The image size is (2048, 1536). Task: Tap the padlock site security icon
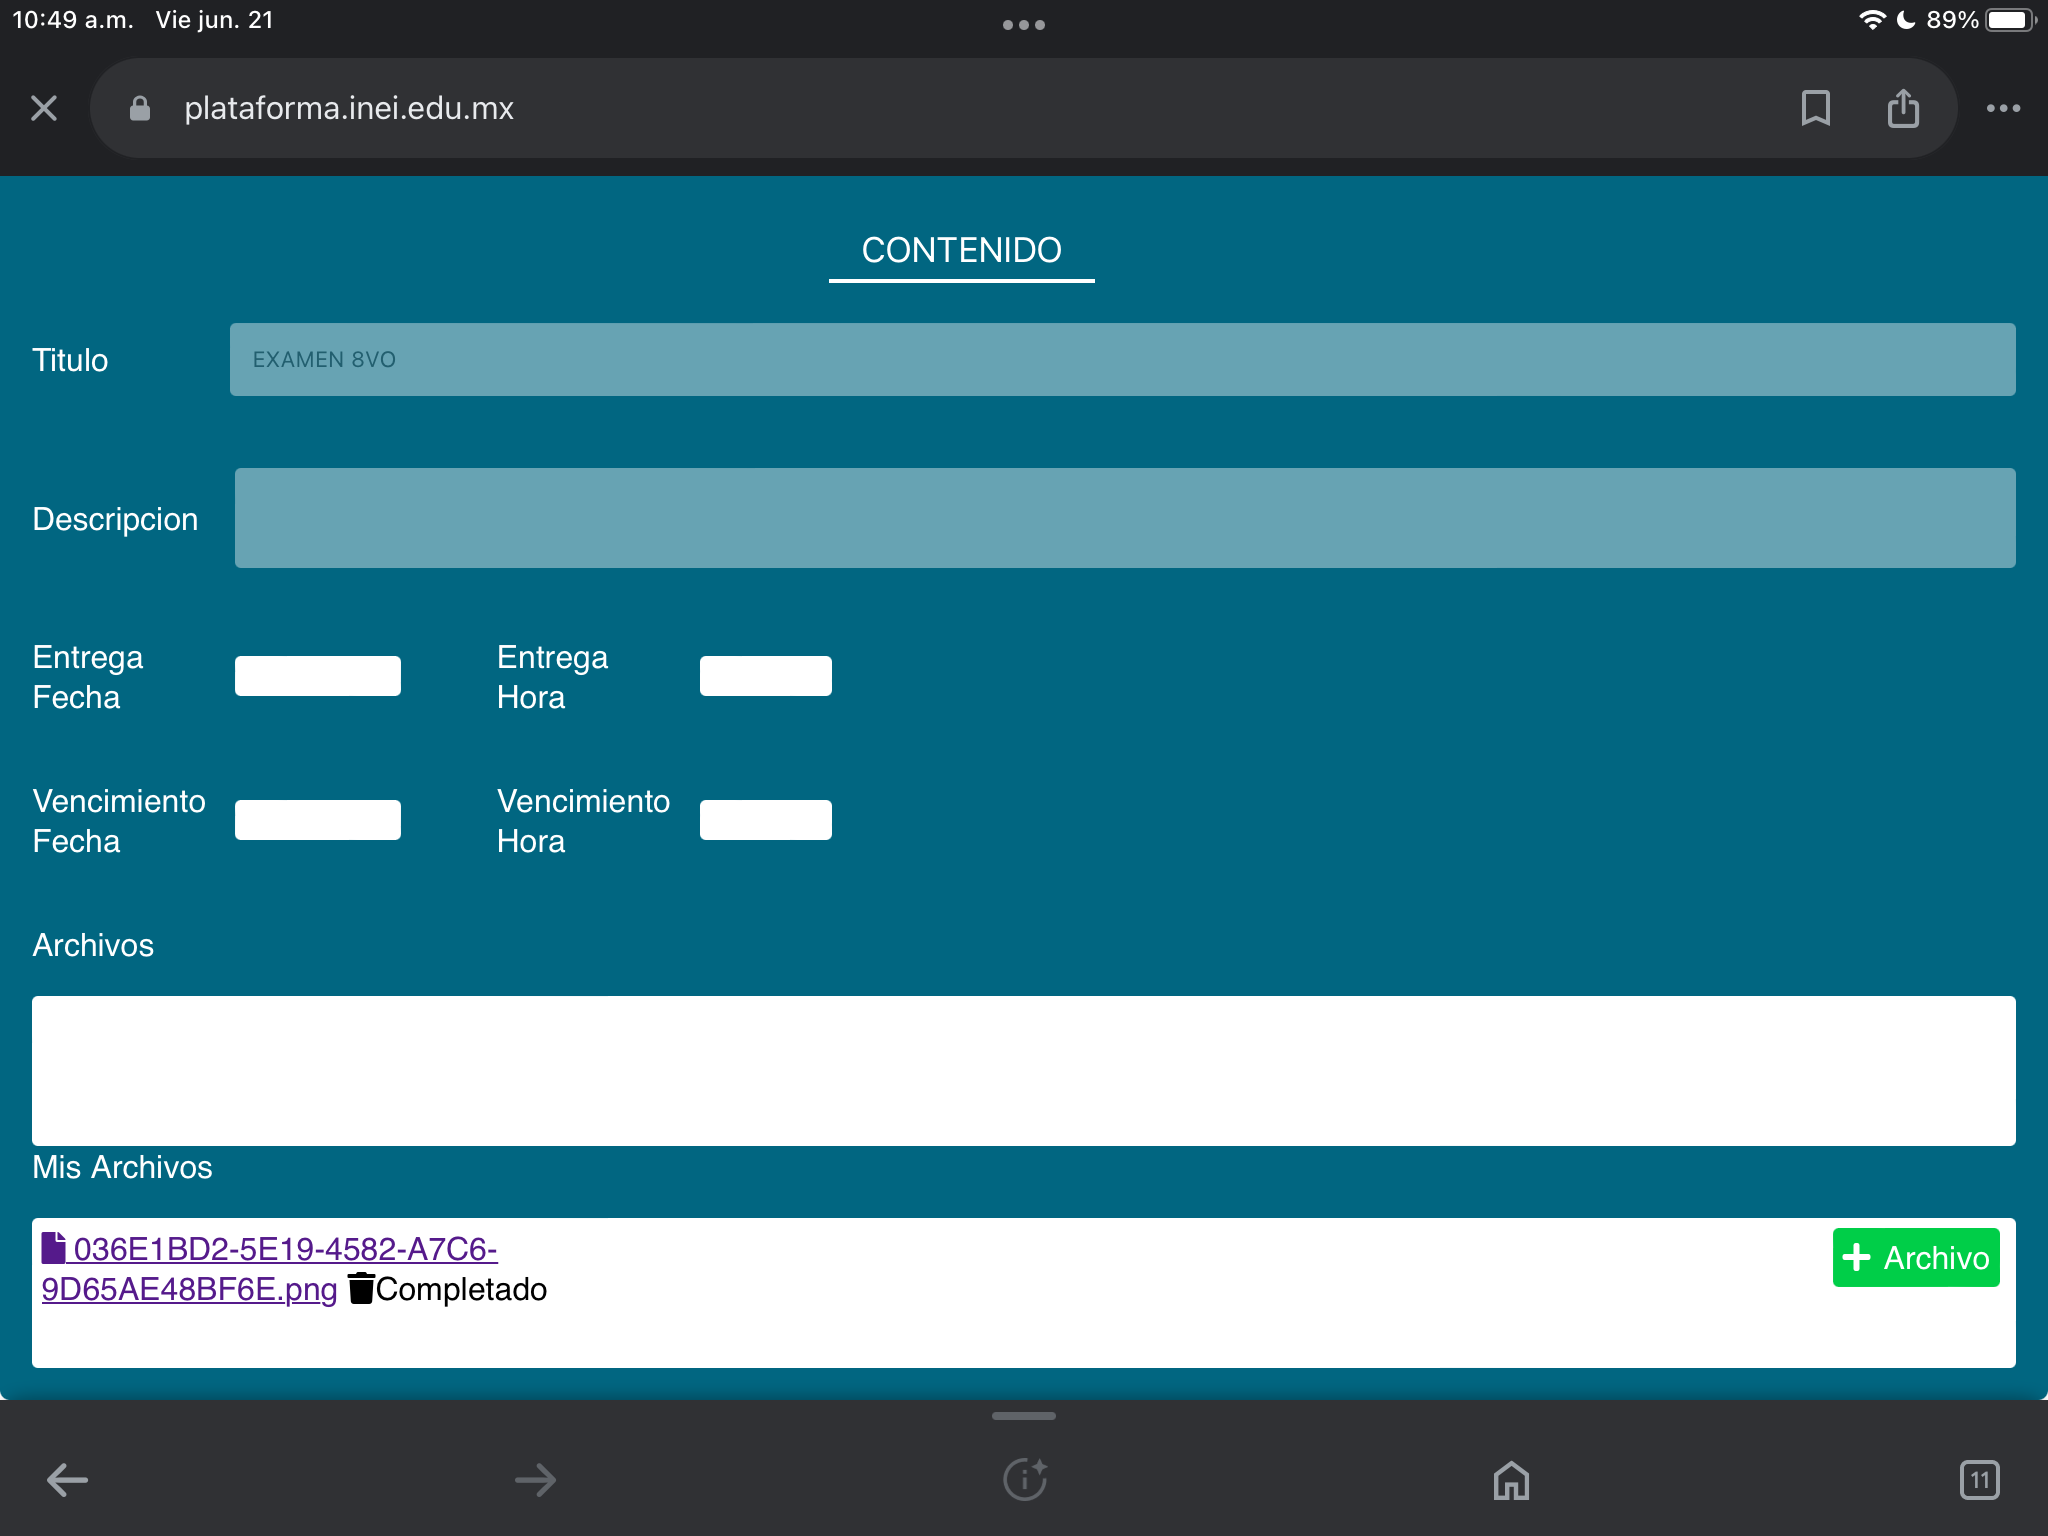[140, 108]
